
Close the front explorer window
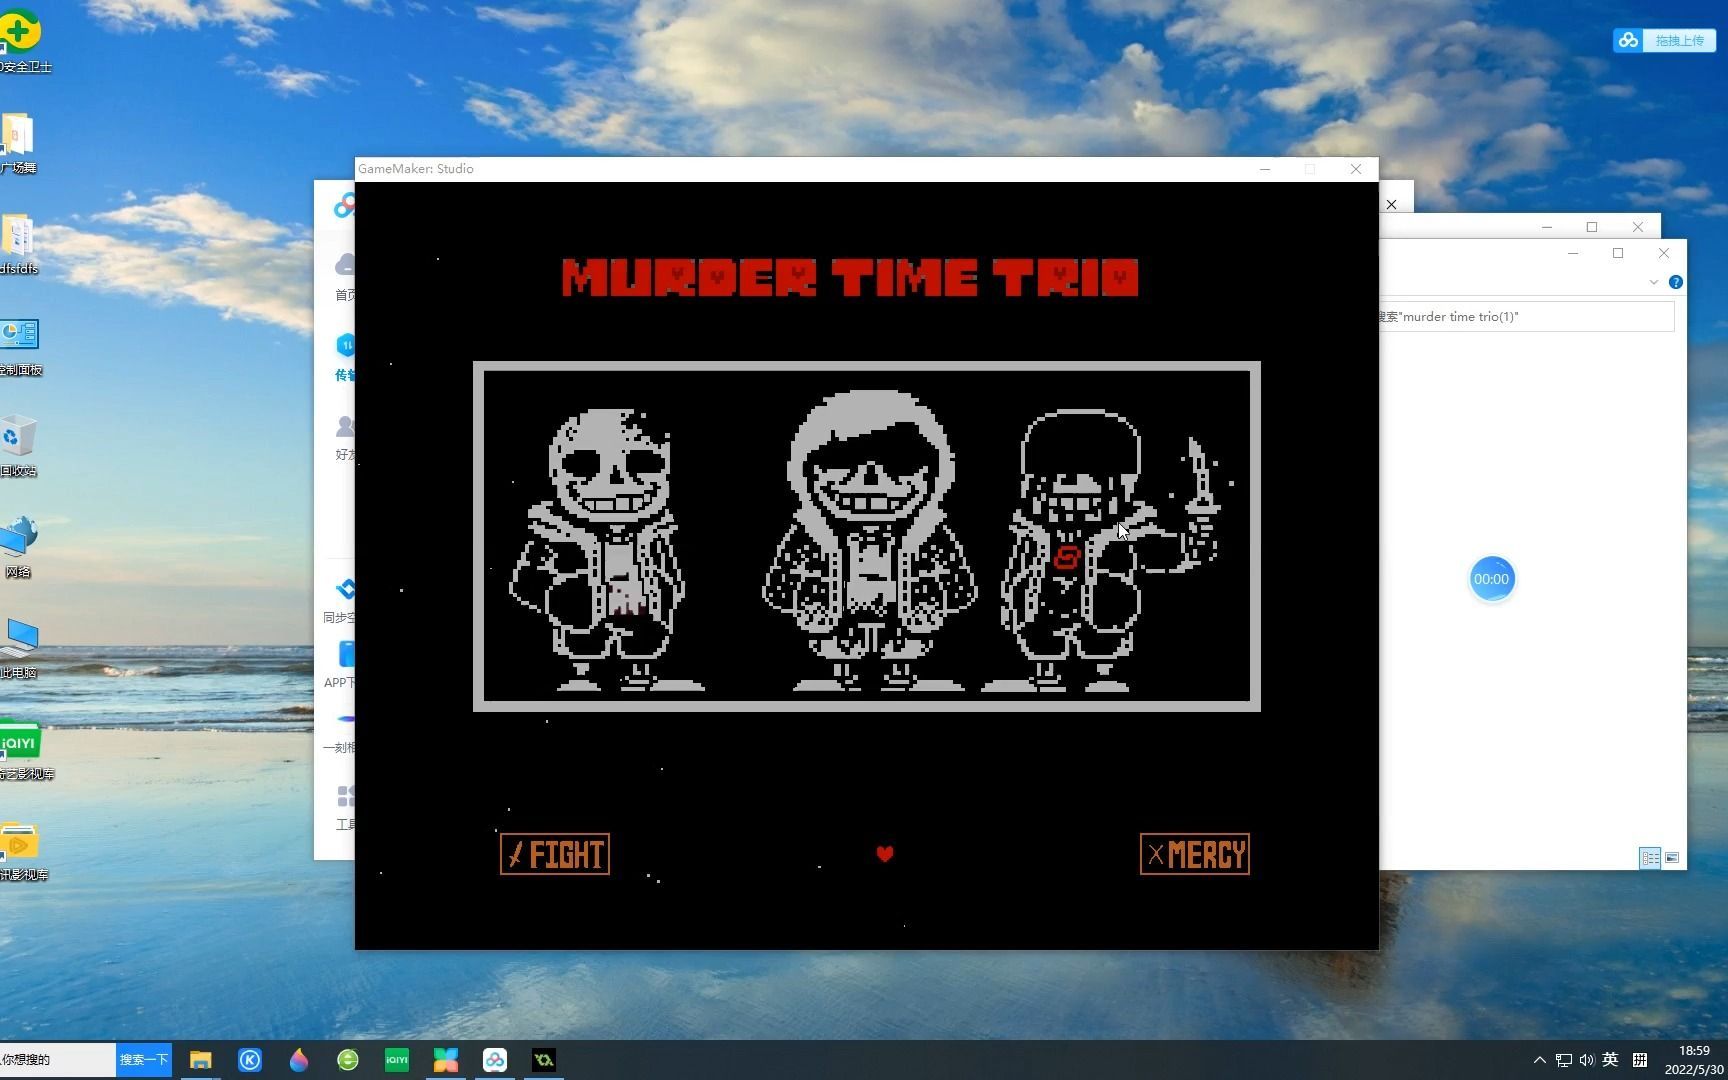click(1664, 253)
